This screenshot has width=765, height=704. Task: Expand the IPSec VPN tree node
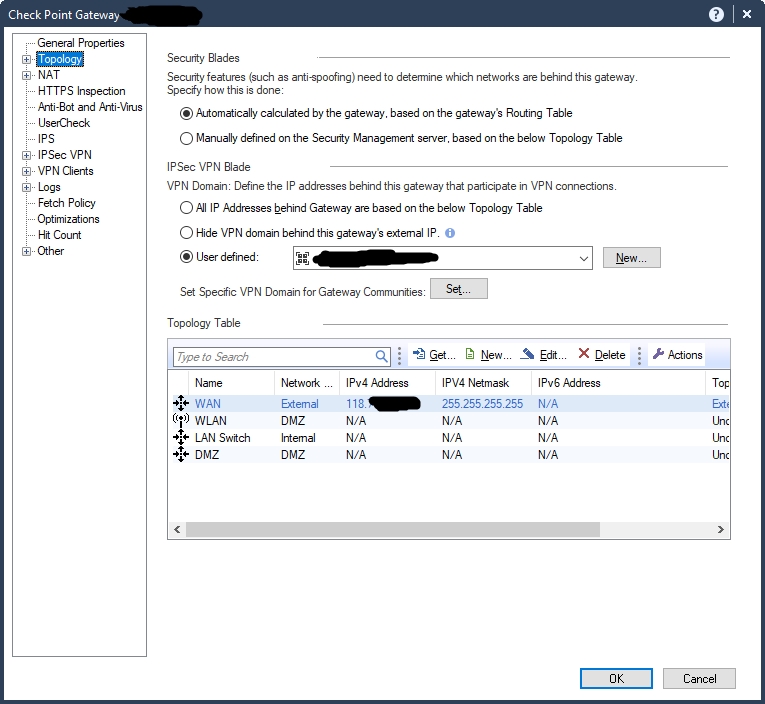coord(27,155)
